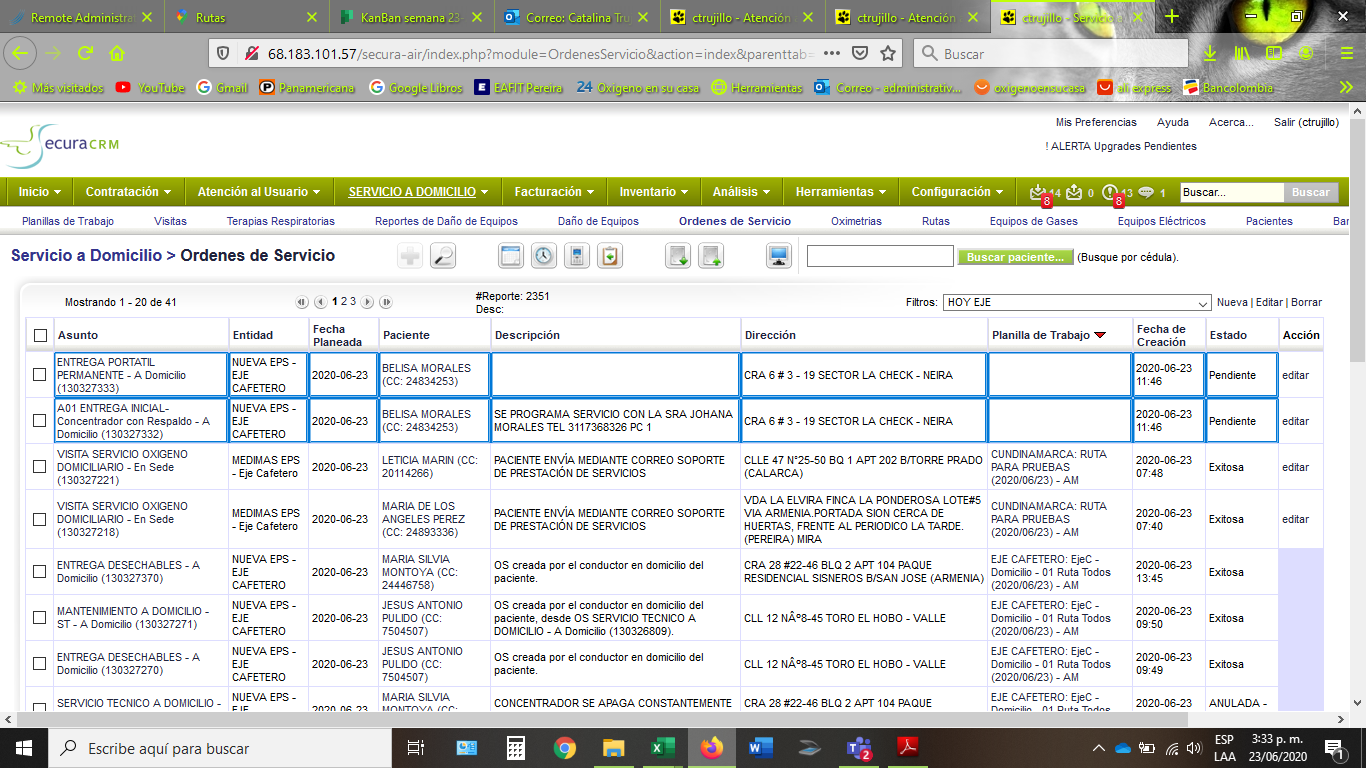The width and height of the screenshot is (1366, 768).
Task: Open the Terapias Respiratorias submenu tab
Action: point(281,221)
